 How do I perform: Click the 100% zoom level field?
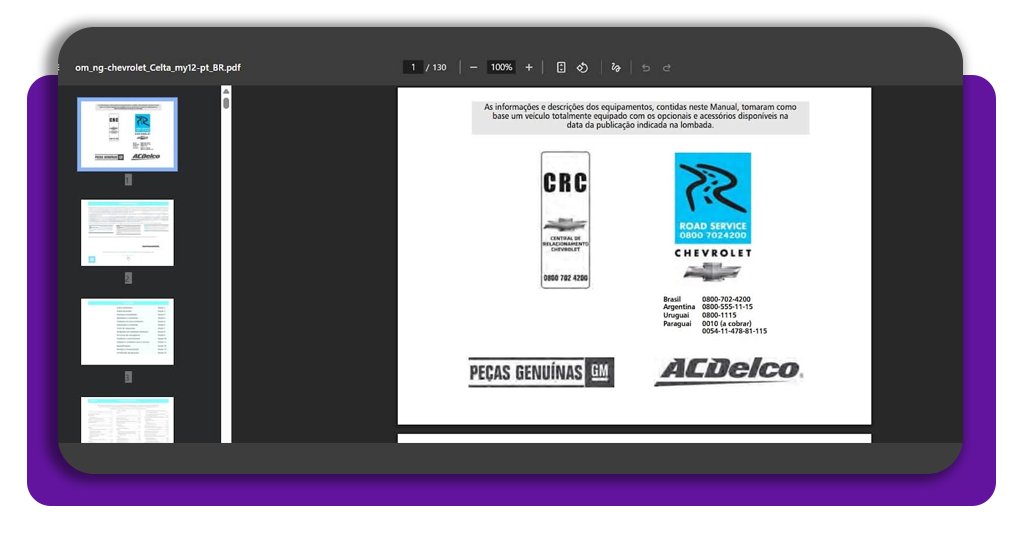pyautogui.click(x=501, y=67)
